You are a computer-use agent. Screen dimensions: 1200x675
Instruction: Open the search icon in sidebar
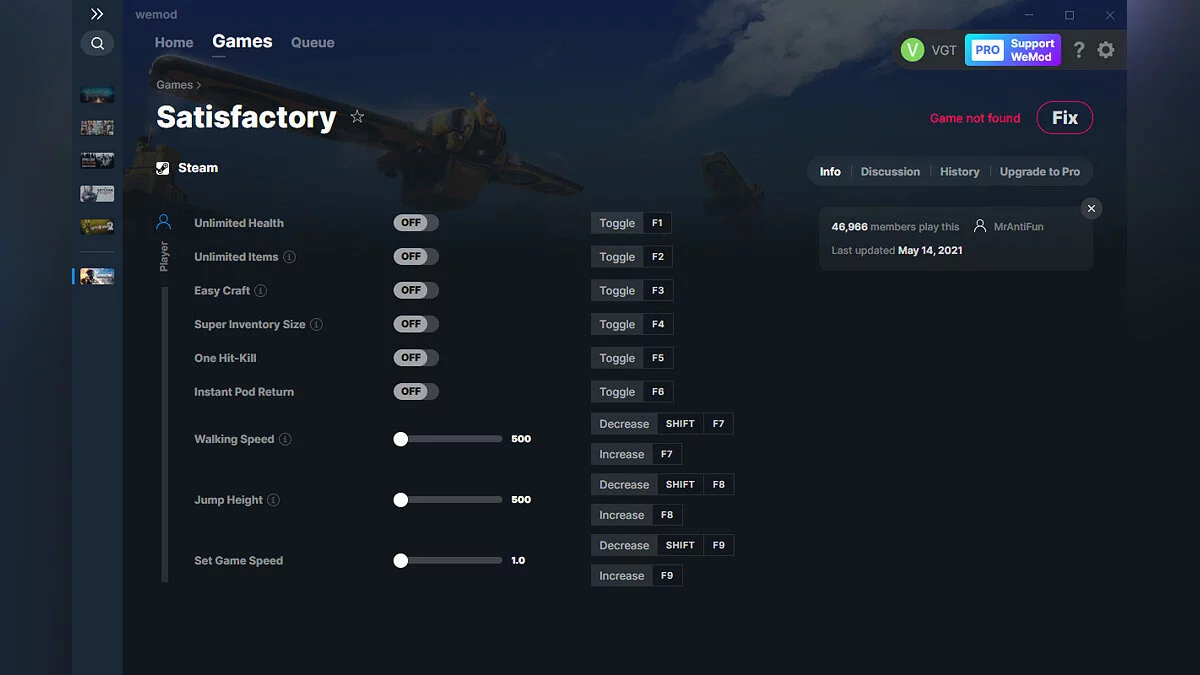(97, 43)
